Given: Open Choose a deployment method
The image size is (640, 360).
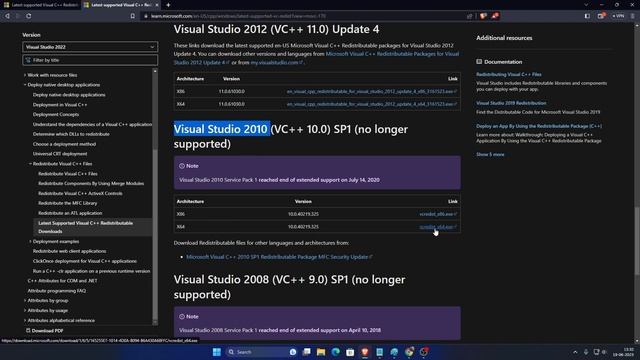Looking at the screenshot, I should click(64, 144).
